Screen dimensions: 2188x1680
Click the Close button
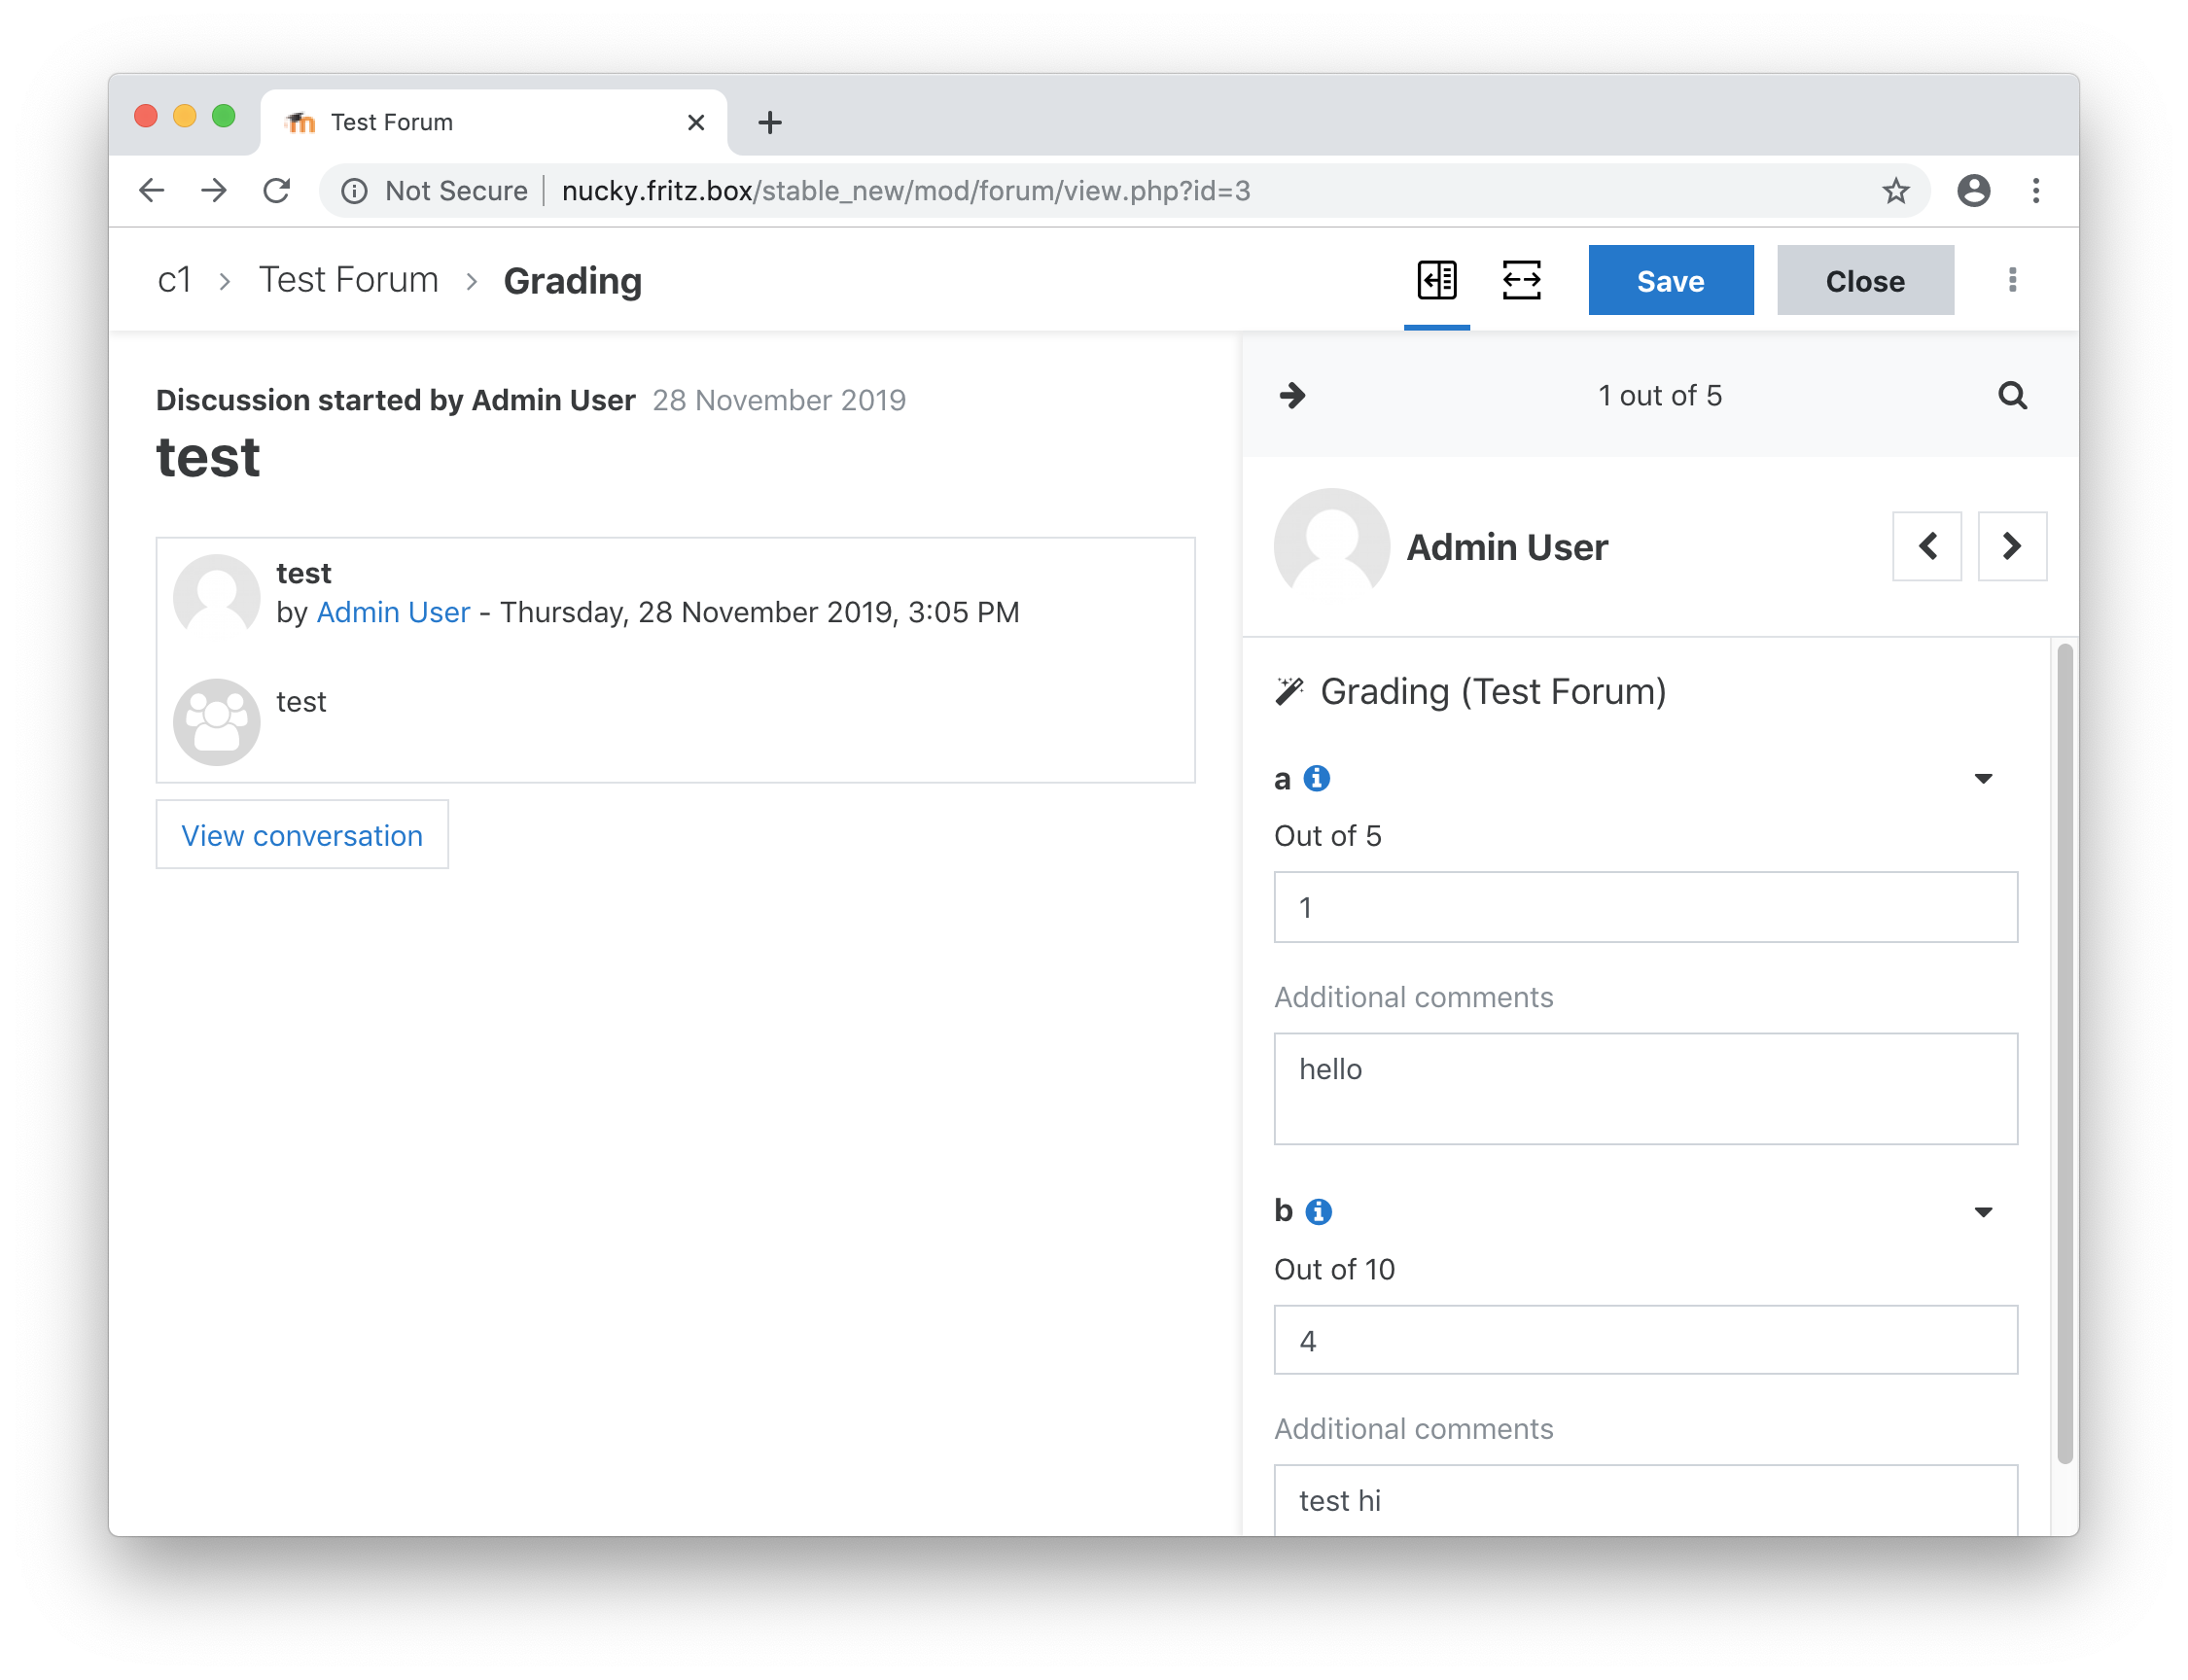(1864, 280)
